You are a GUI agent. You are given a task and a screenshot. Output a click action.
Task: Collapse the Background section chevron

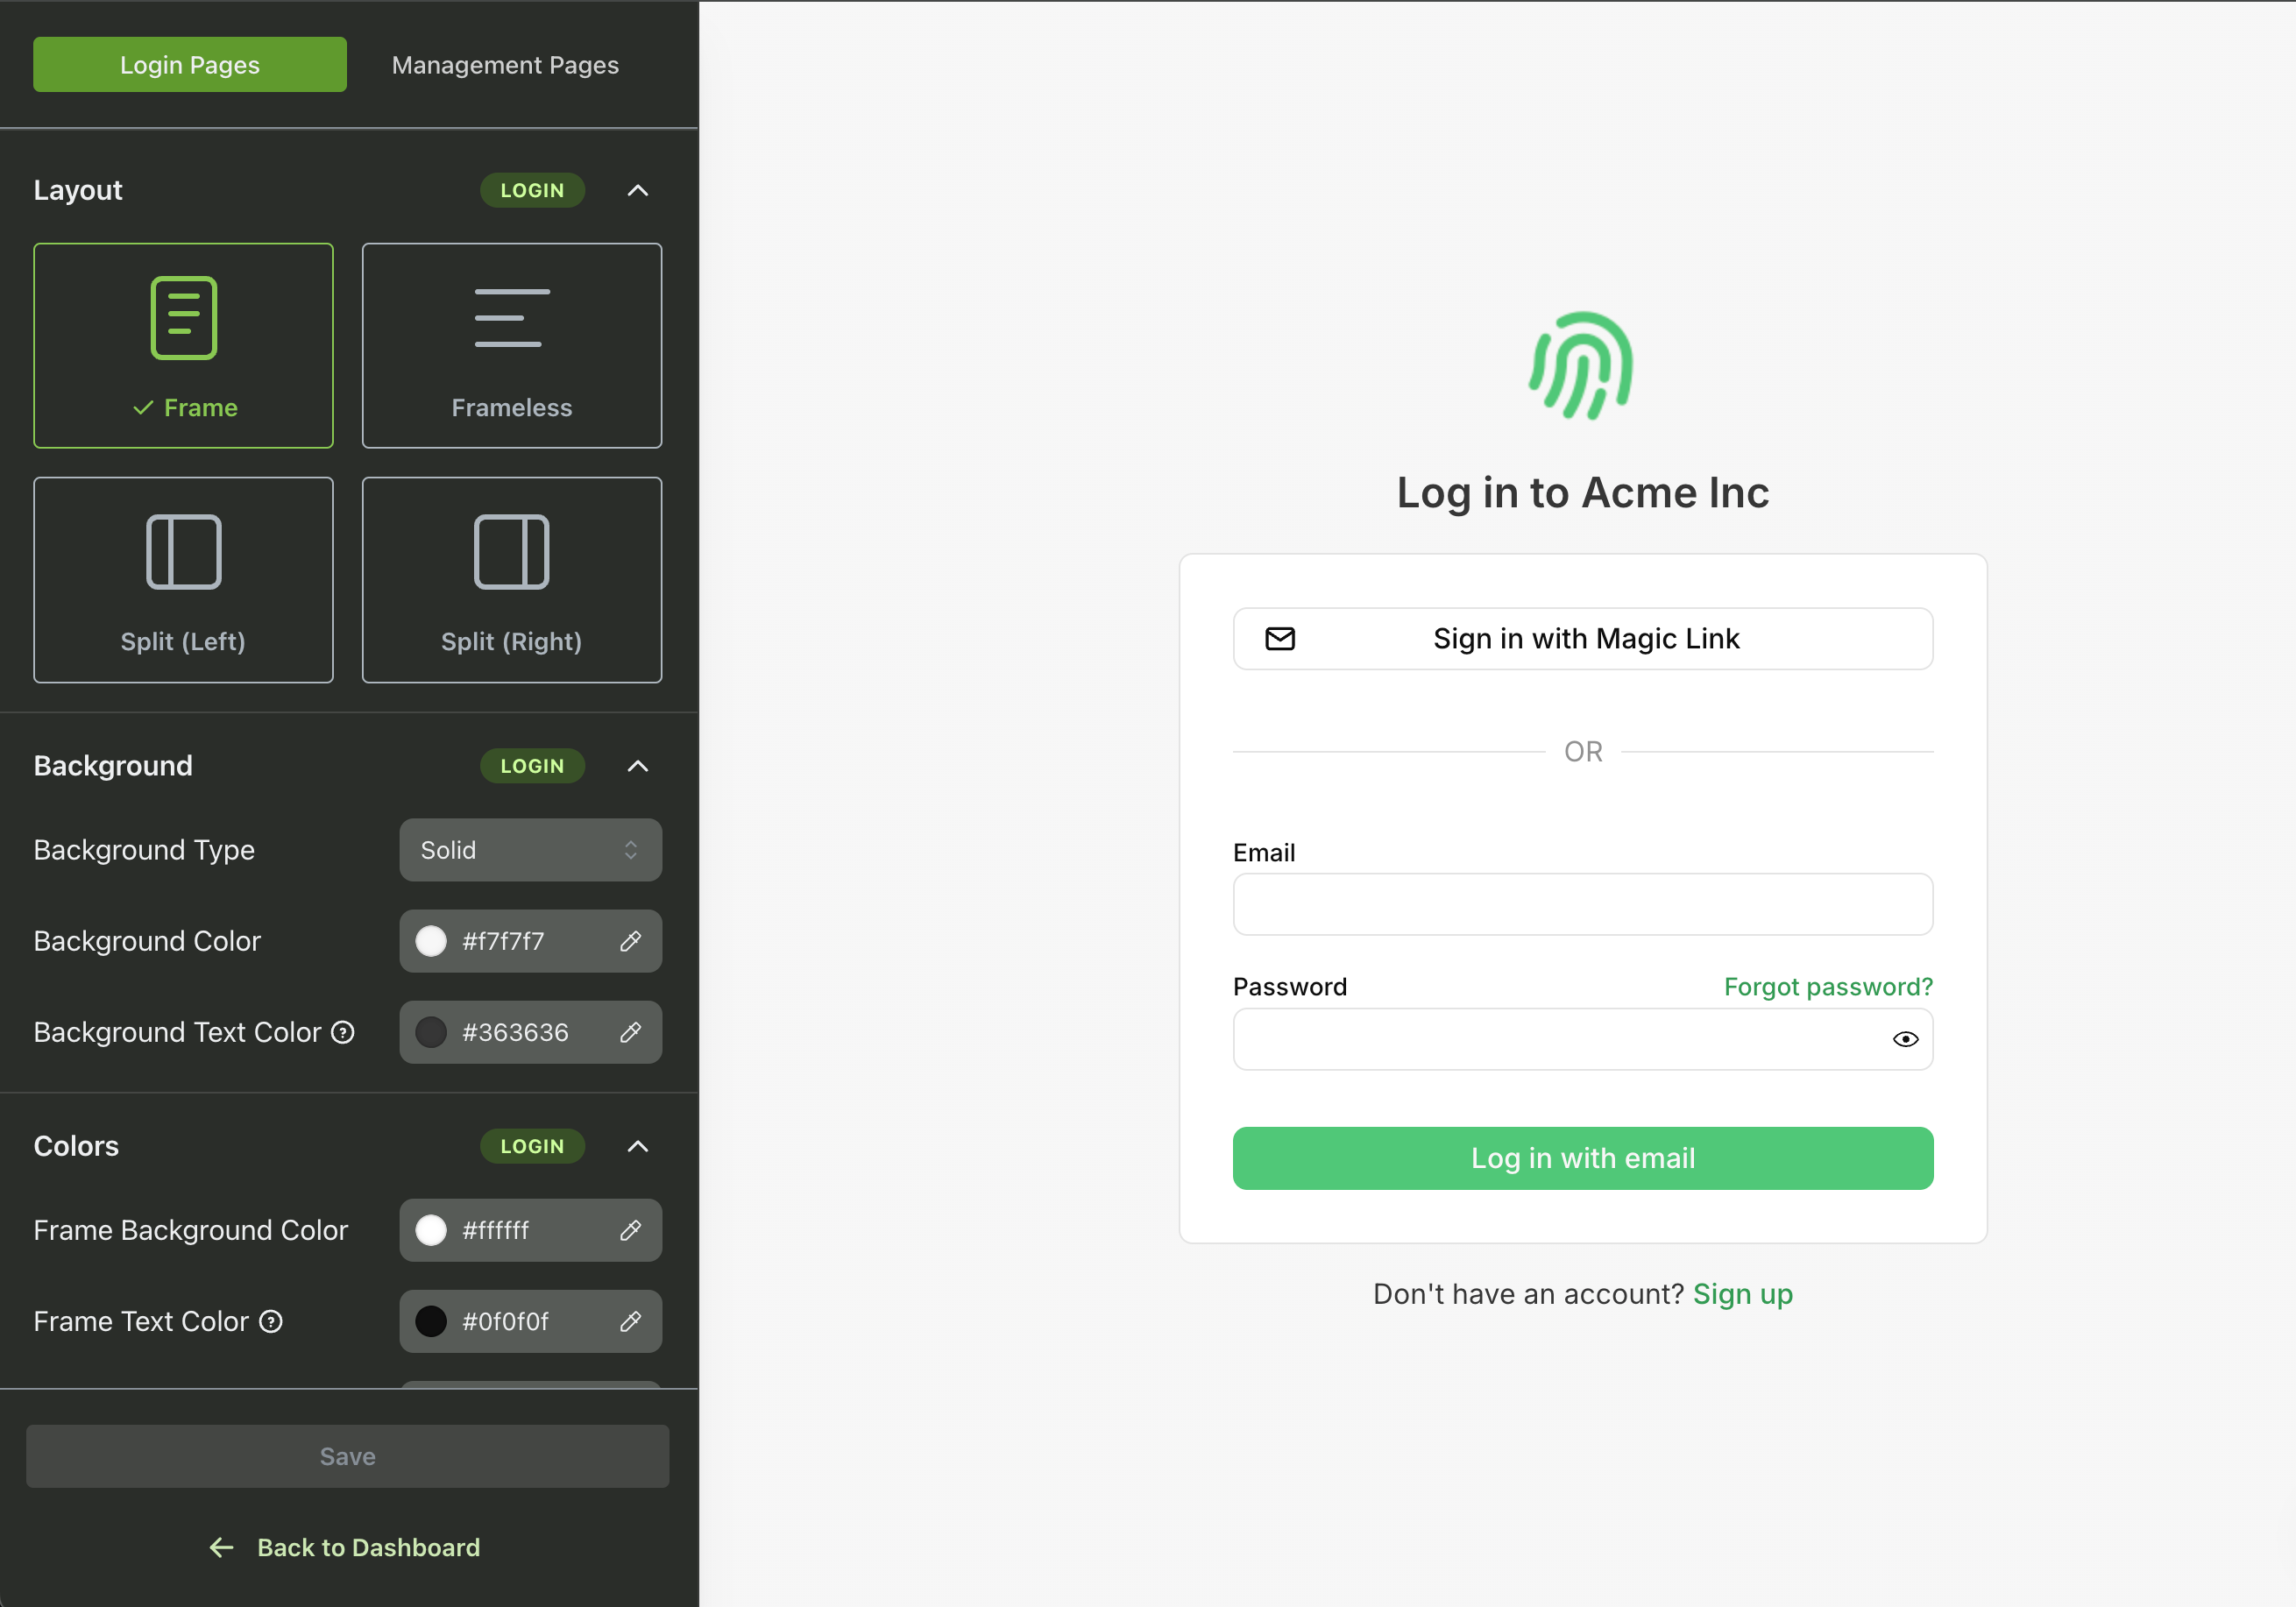tap(638, 766)
